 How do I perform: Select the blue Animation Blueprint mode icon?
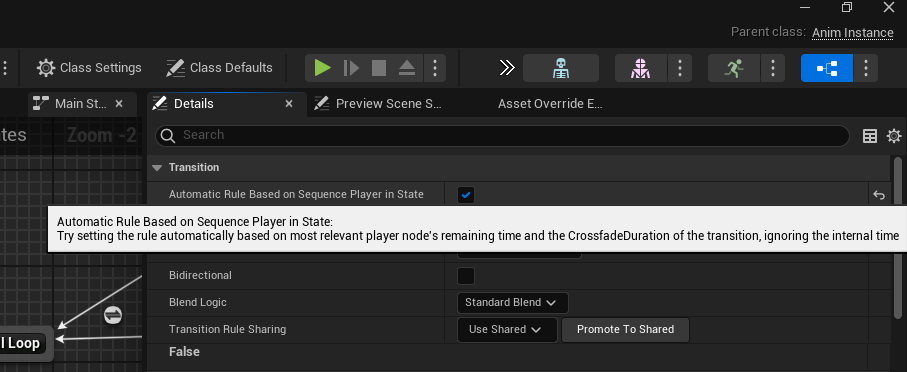tap(827, 68)
